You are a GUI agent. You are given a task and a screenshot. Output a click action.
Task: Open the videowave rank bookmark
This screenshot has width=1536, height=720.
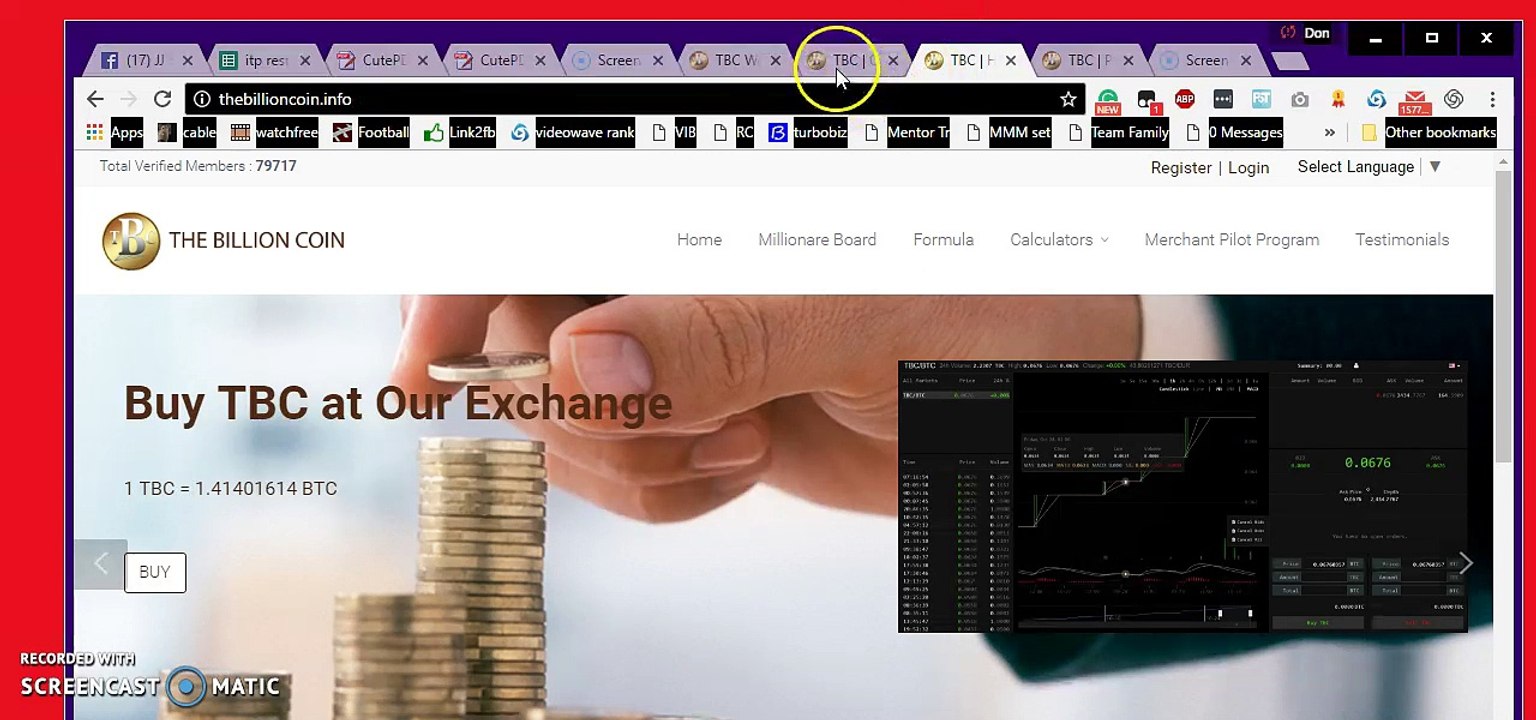(x=572, y=132)
